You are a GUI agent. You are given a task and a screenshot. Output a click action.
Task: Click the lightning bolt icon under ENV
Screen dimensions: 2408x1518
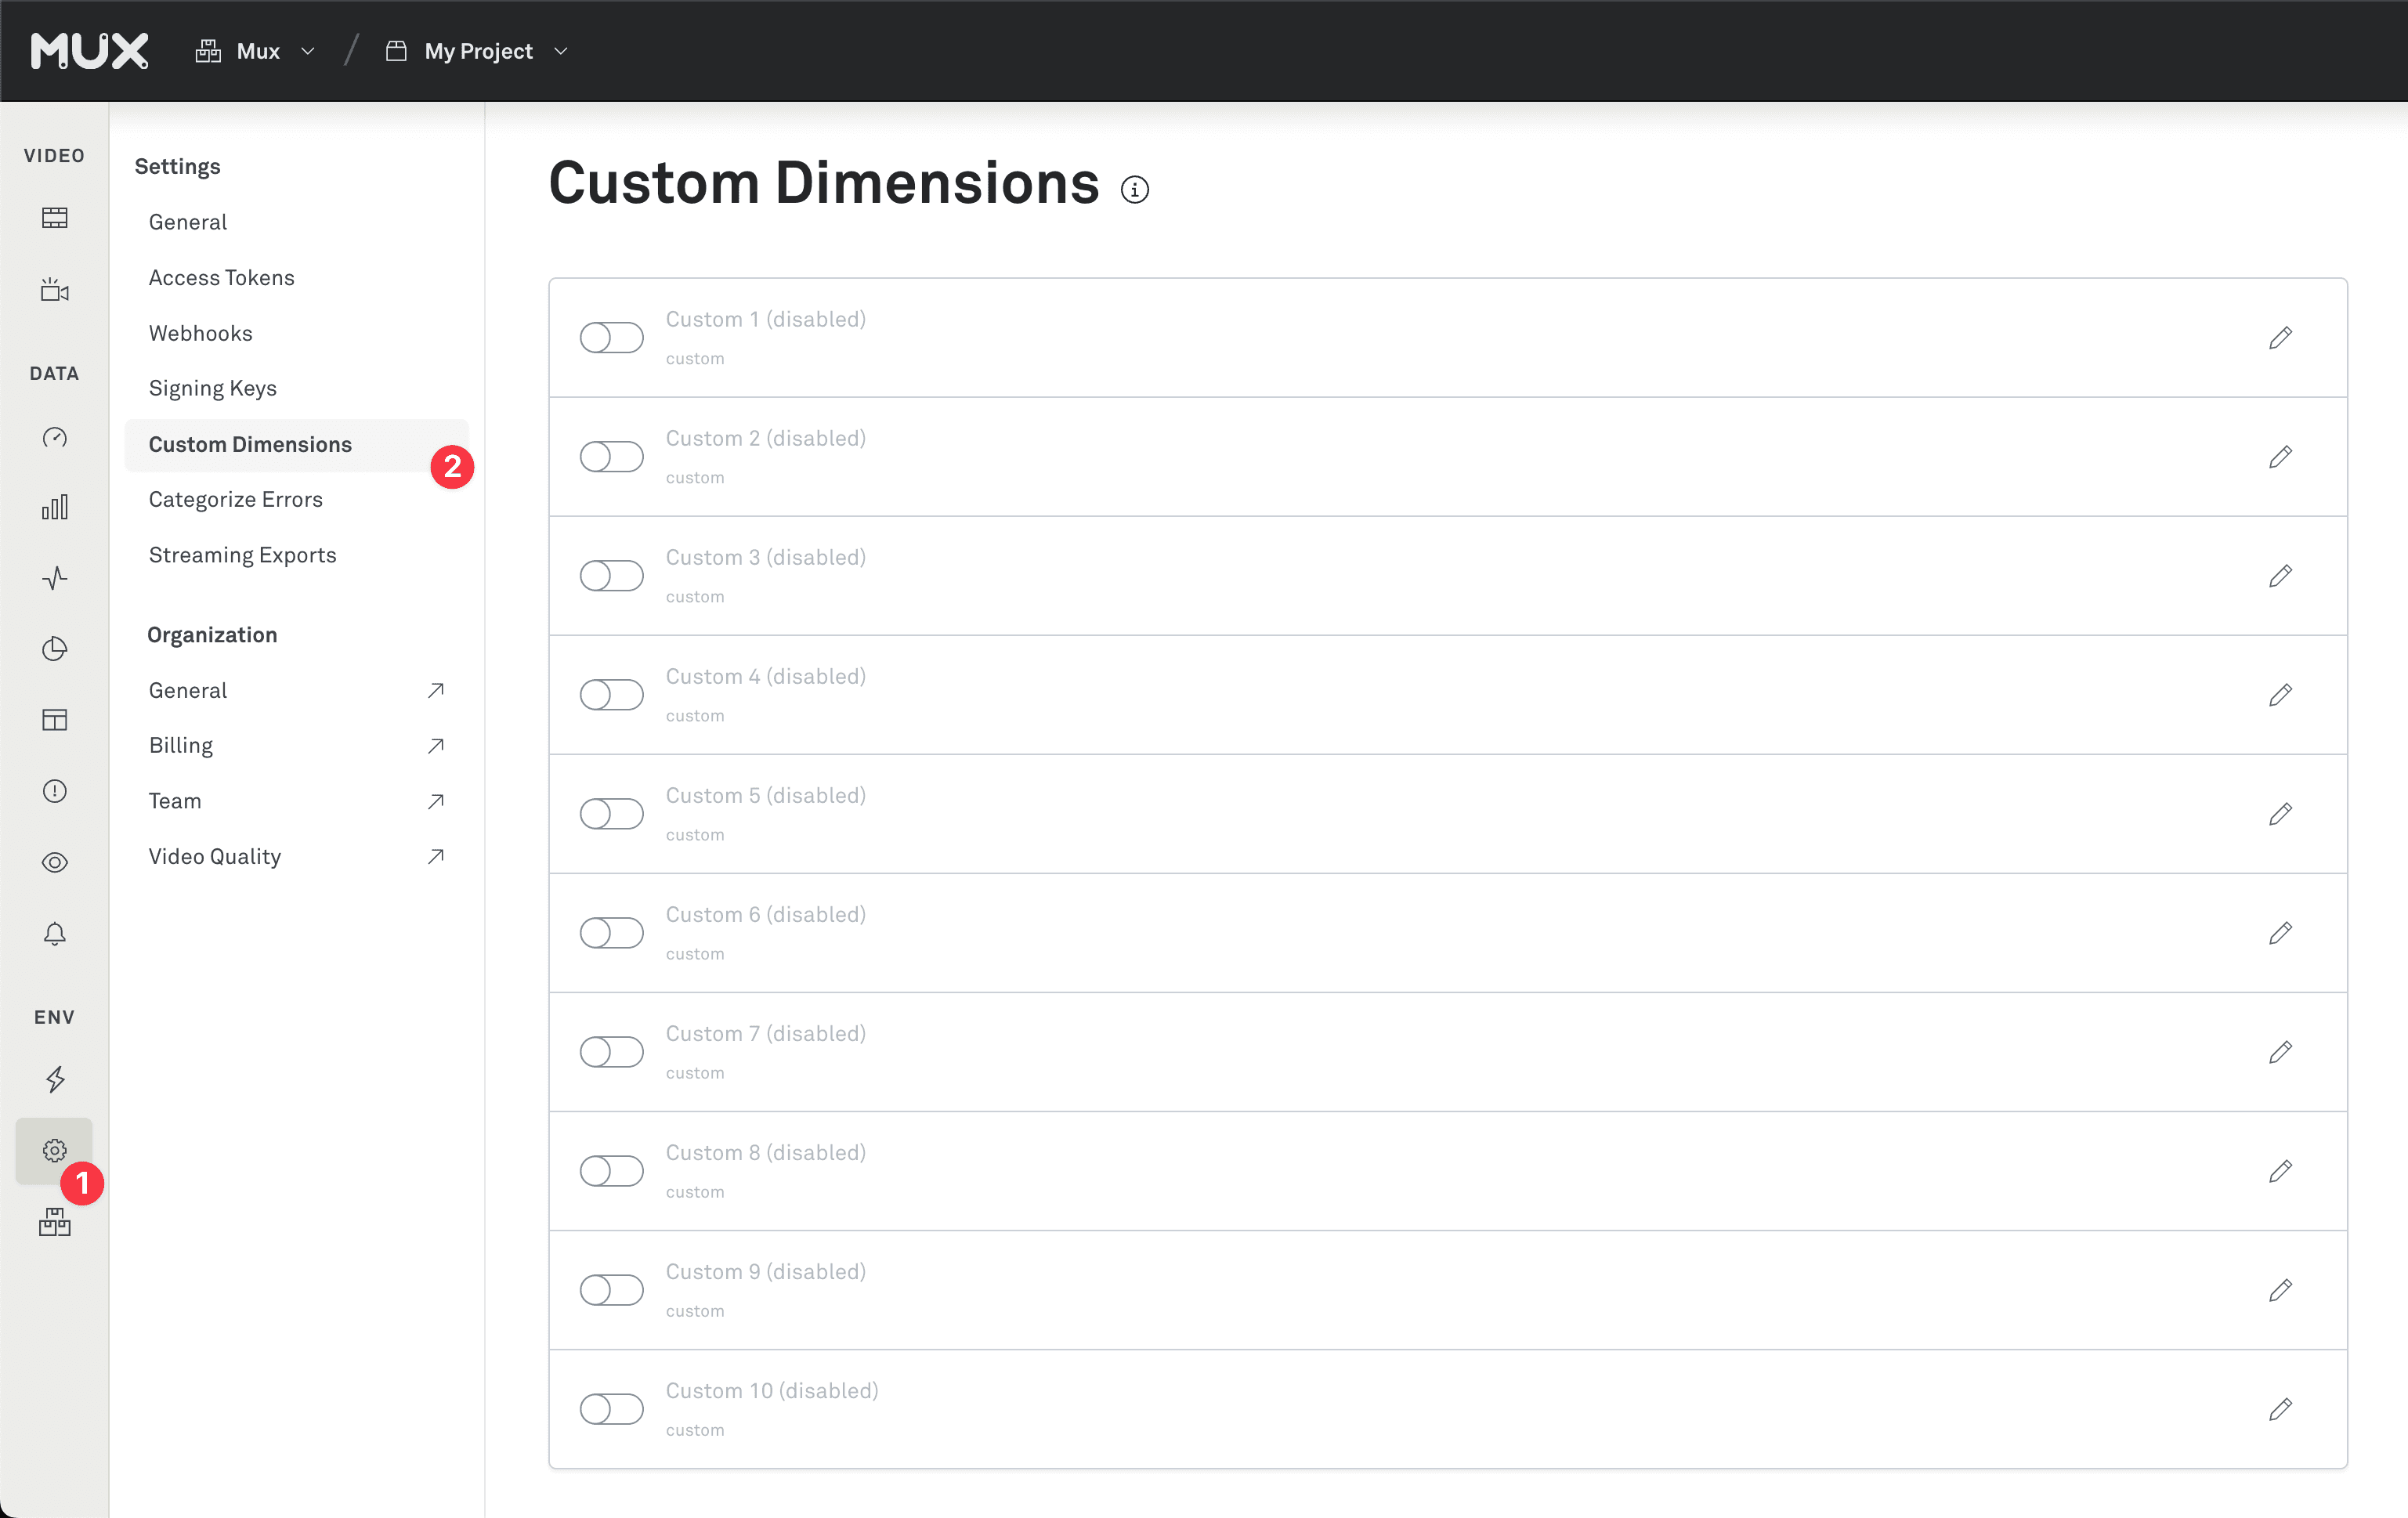pos(54,1079)
